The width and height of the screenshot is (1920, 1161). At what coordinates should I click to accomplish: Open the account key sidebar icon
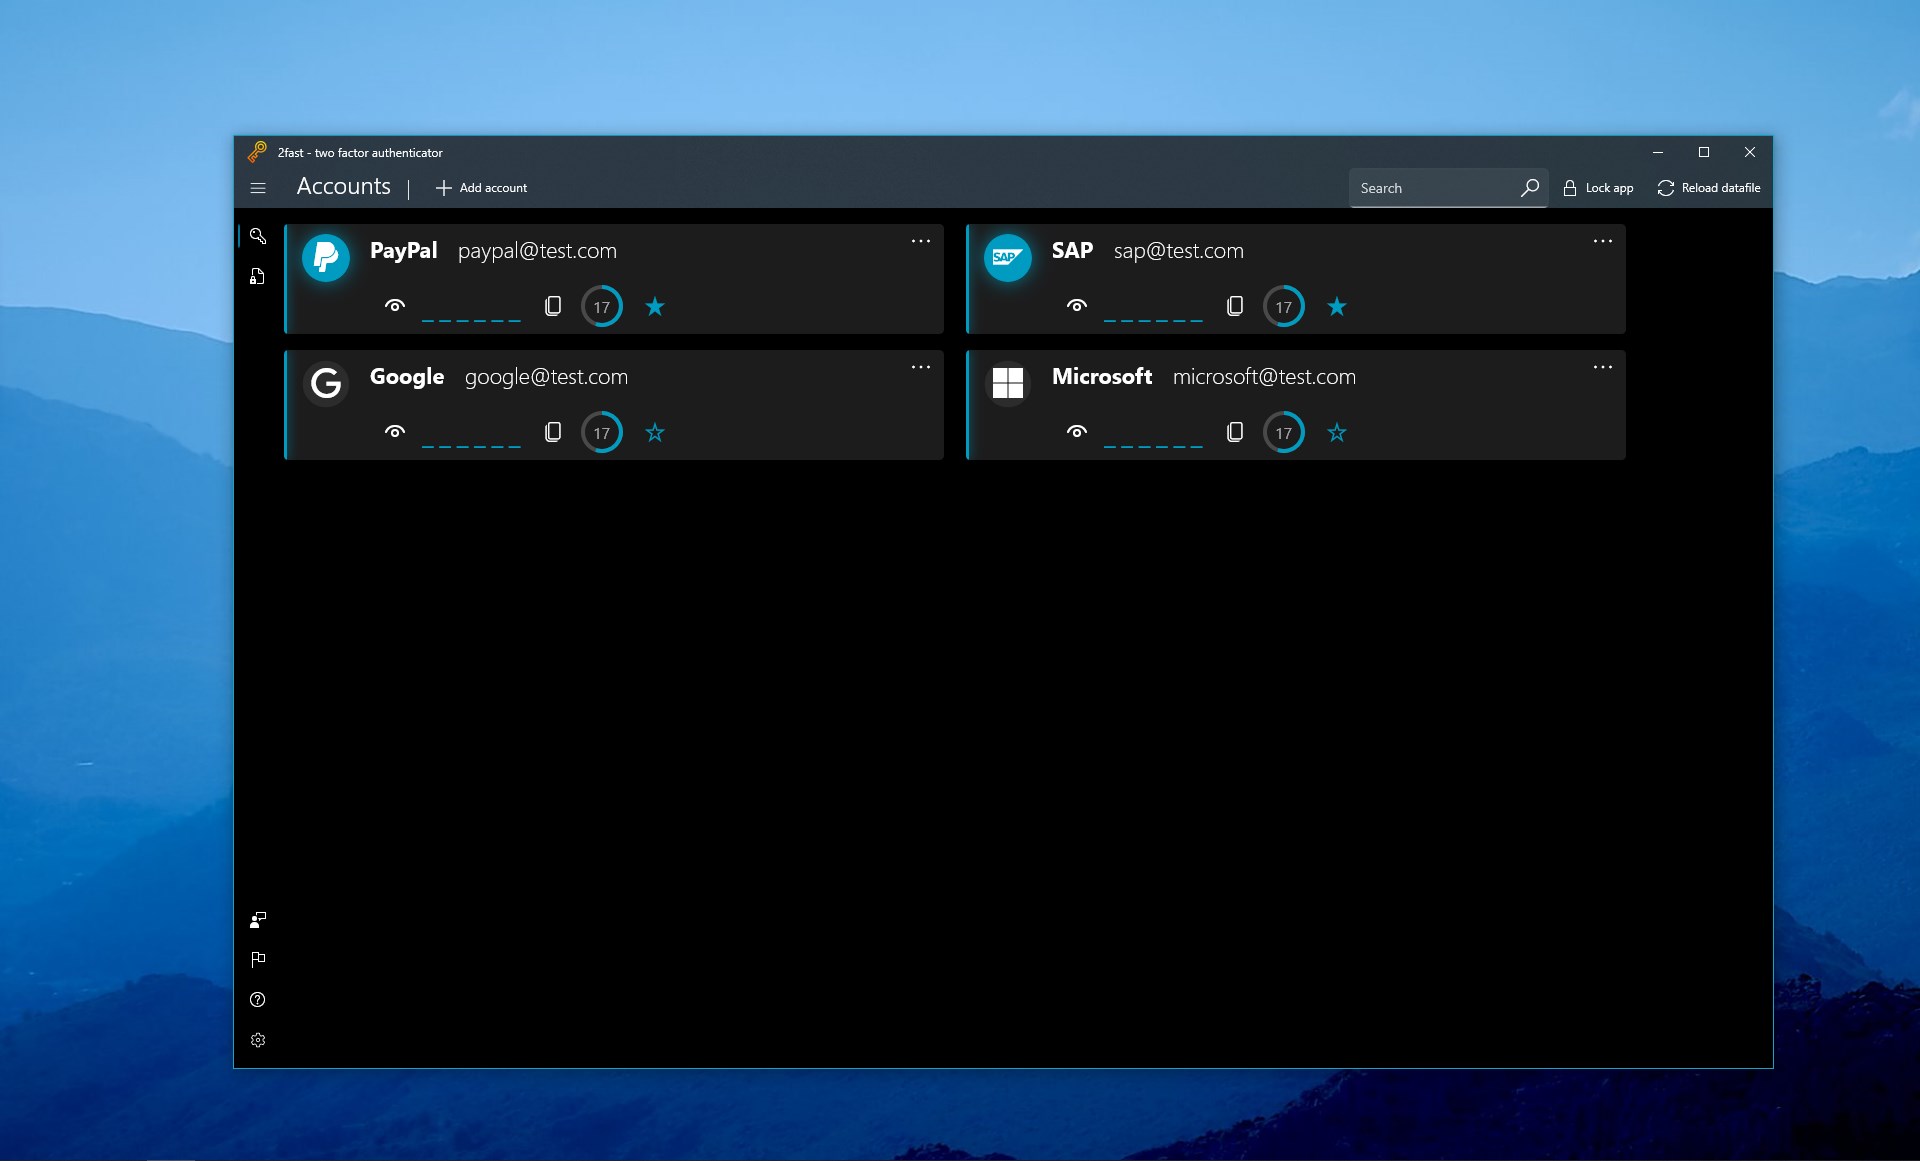[258, 236]
